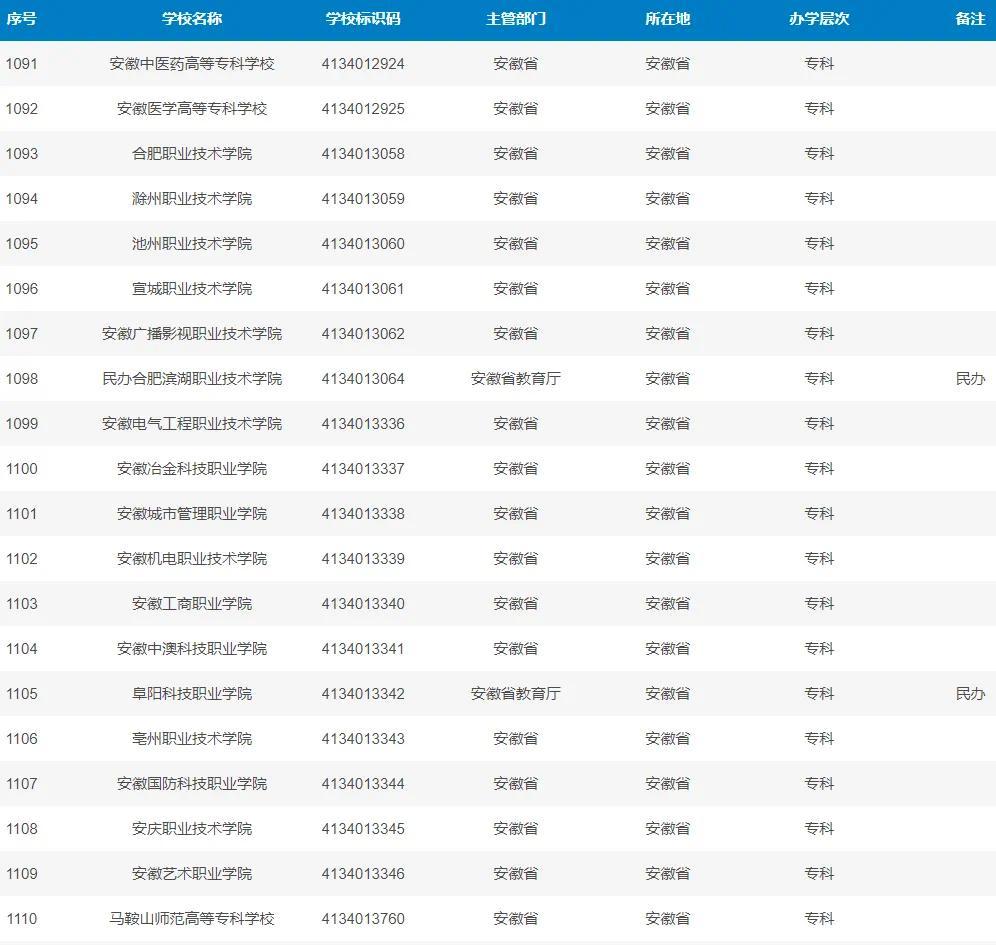The width and height of the screenshot is (996, 945).
Task: Click identifier code 4134013061
Action: tap(363, 289)
